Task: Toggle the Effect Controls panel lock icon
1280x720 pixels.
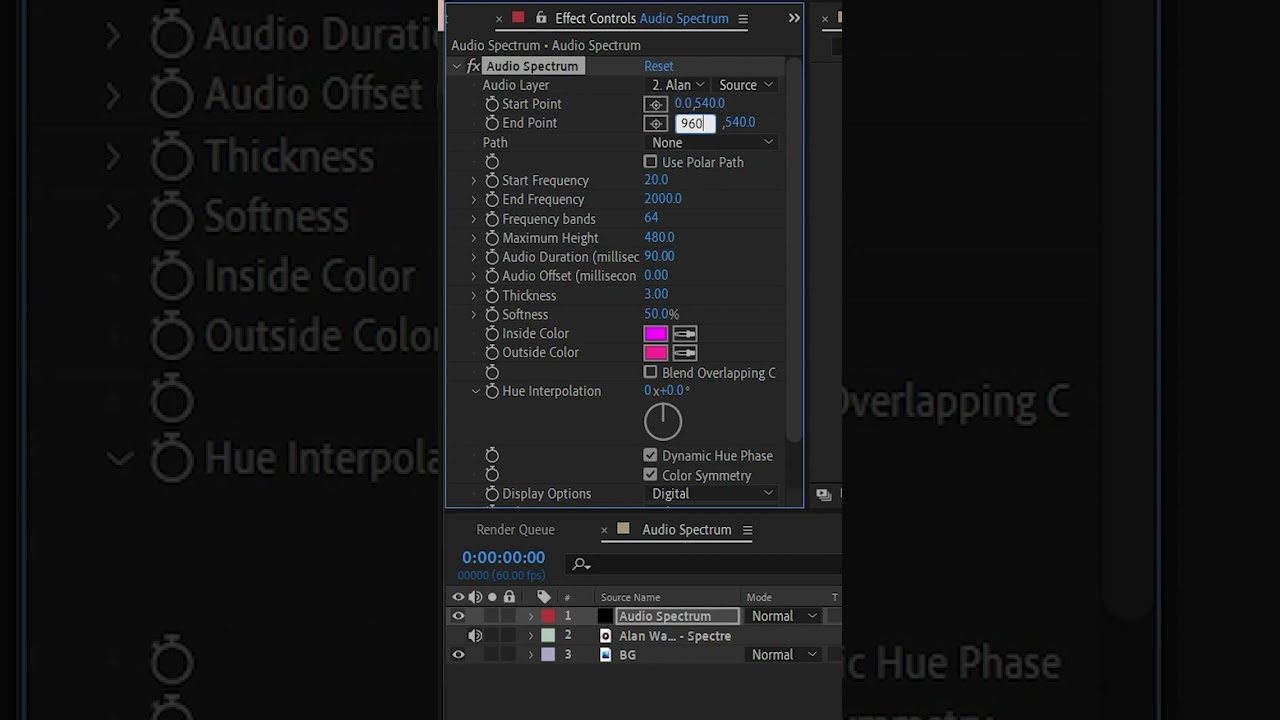Action: point(541,18)
